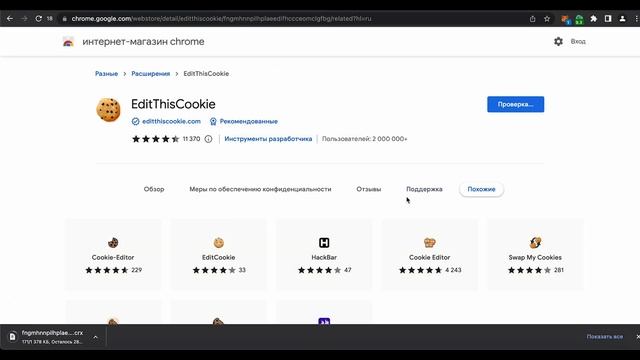Open the green extension icon in toolbar

(x=579, y=19)
